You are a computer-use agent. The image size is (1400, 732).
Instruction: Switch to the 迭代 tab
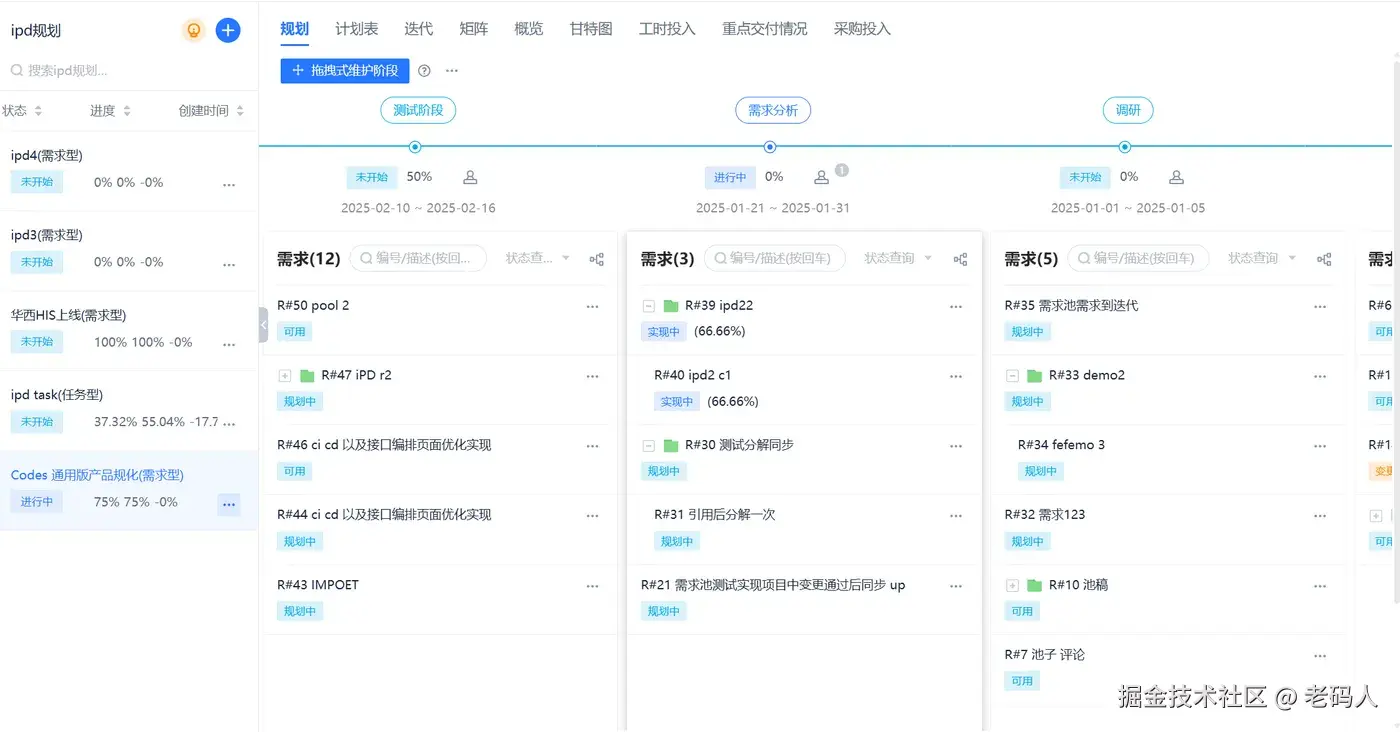coord(418,29)
